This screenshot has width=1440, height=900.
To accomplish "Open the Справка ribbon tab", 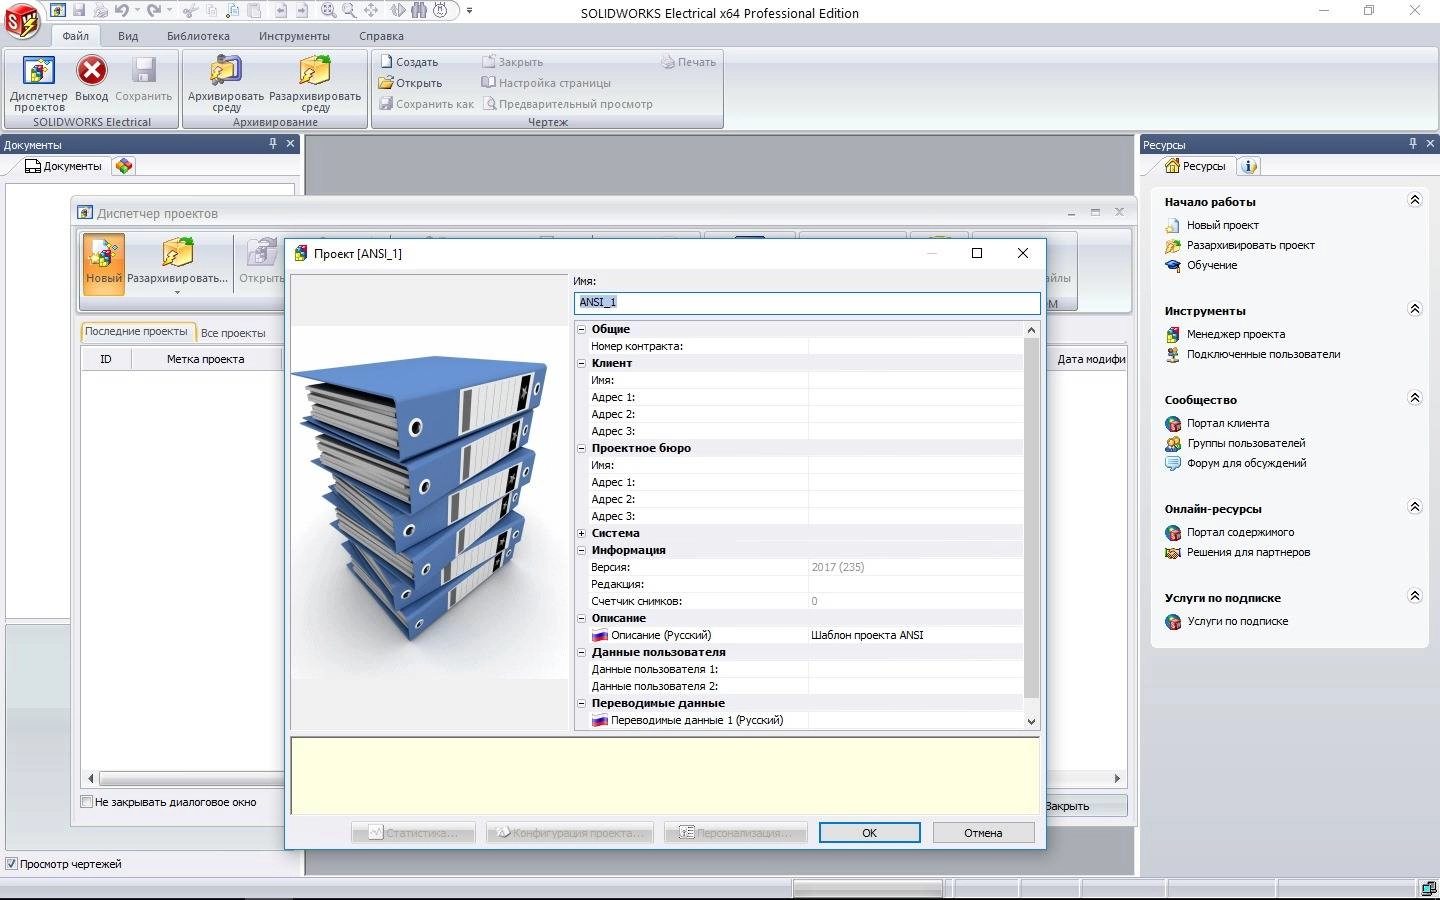I will coord(381,36).
